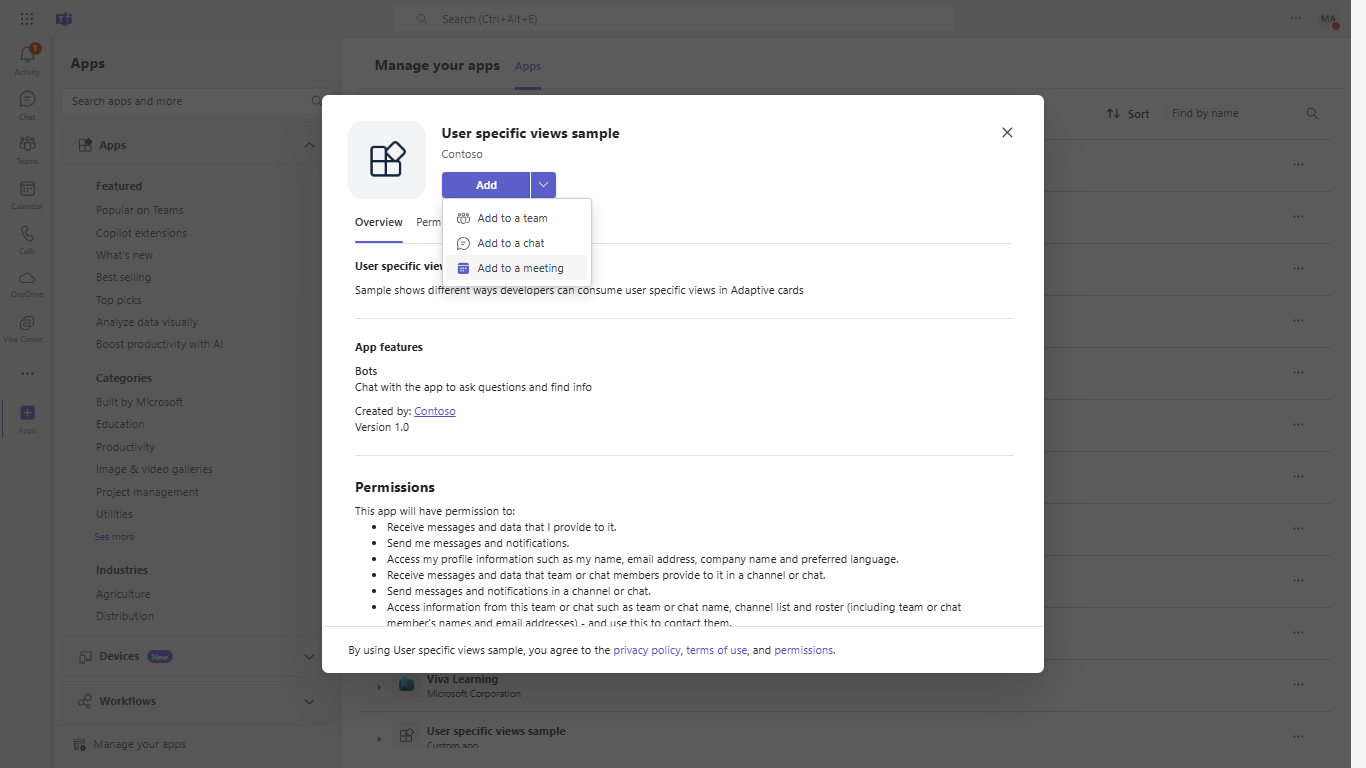Select Education category
This screenshot has width=1366, height=768.
[120, 424]
